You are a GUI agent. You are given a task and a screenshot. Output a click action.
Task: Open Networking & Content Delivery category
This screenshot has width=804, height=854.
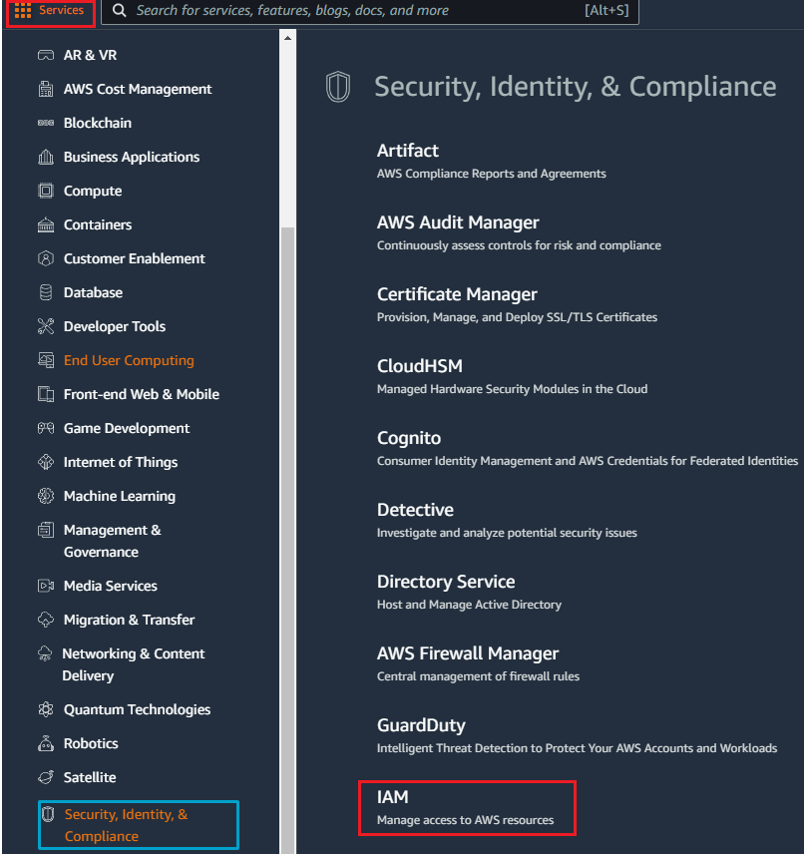tap(133, 664)
